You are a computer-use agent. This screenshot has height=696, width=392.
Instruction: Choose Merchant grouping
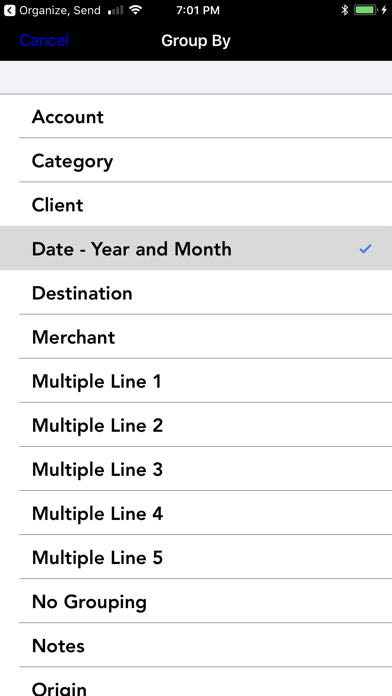[196, 337]
